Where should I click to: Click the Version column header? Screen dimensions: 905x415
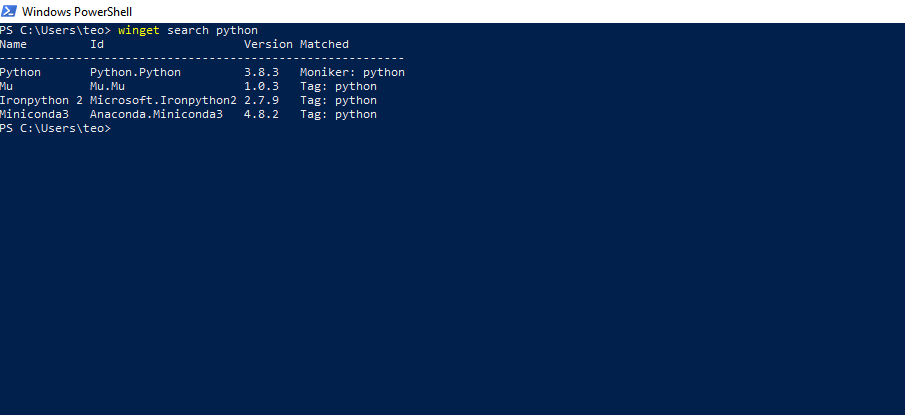[268, 44]
